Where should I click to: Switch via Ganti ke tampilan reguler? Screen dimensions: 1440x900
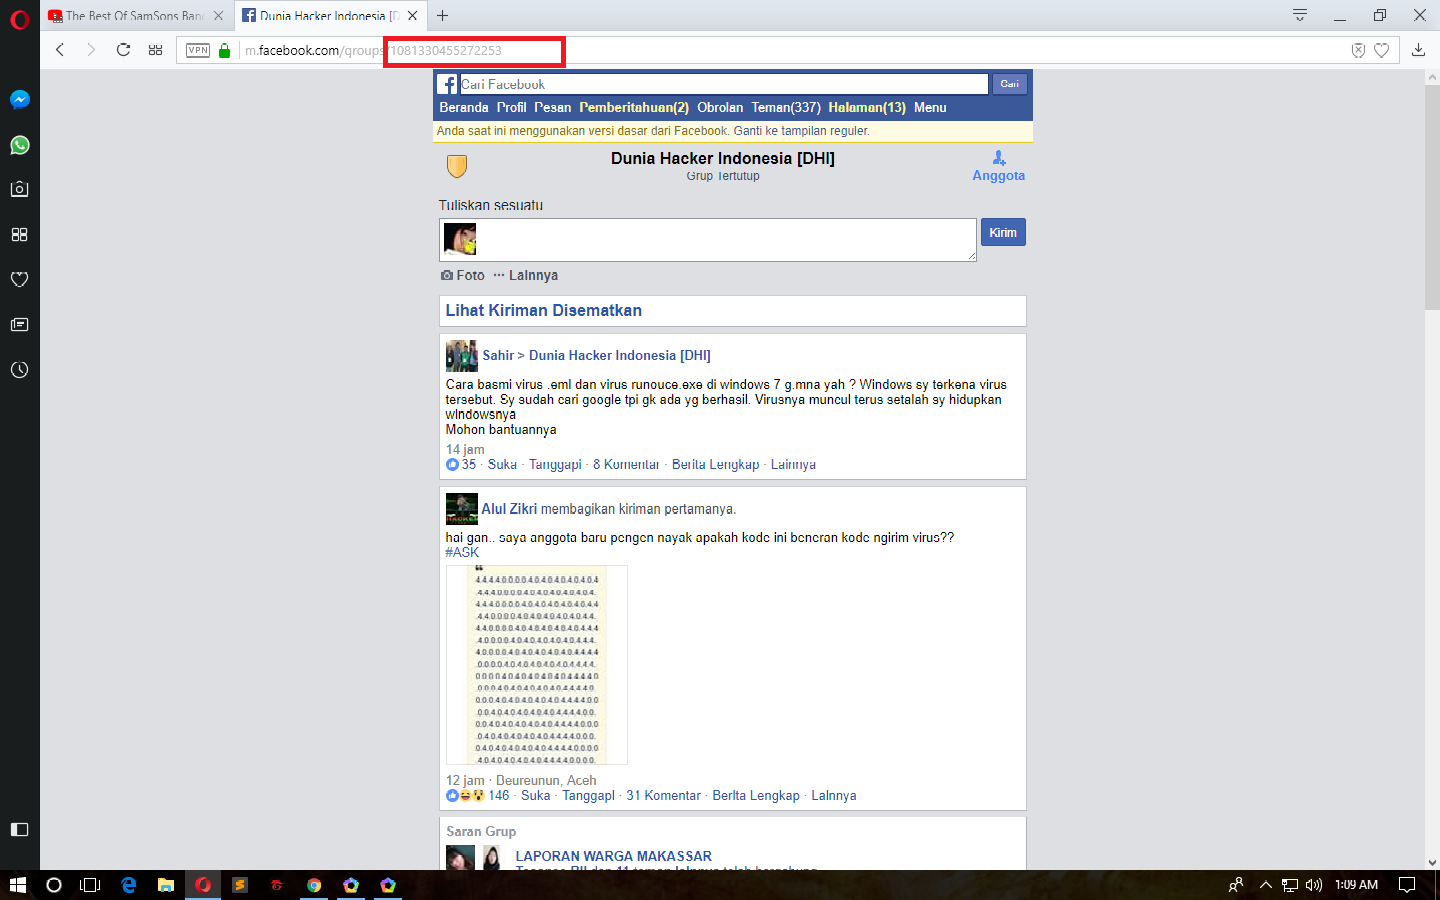point(802,131)
